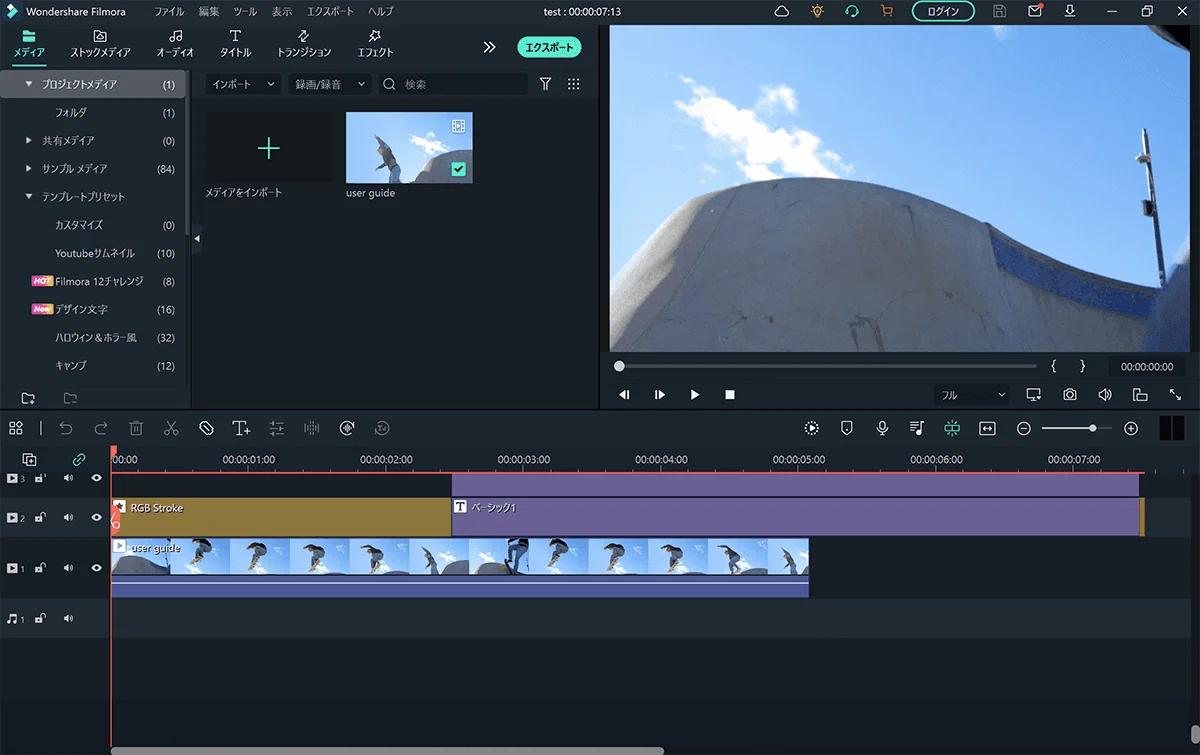Open the エクスポート menu in menu bar
Screen dimensions: 1200x755
click(330, 12)
